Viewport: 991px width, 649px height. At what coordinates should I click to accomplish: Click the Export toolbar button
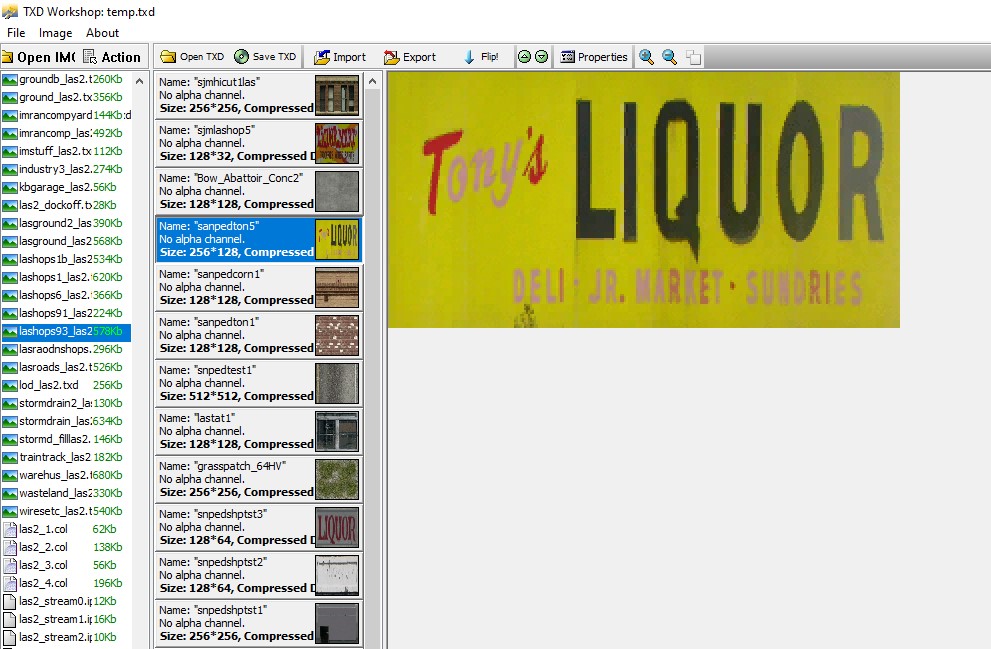tap(410, 57)
